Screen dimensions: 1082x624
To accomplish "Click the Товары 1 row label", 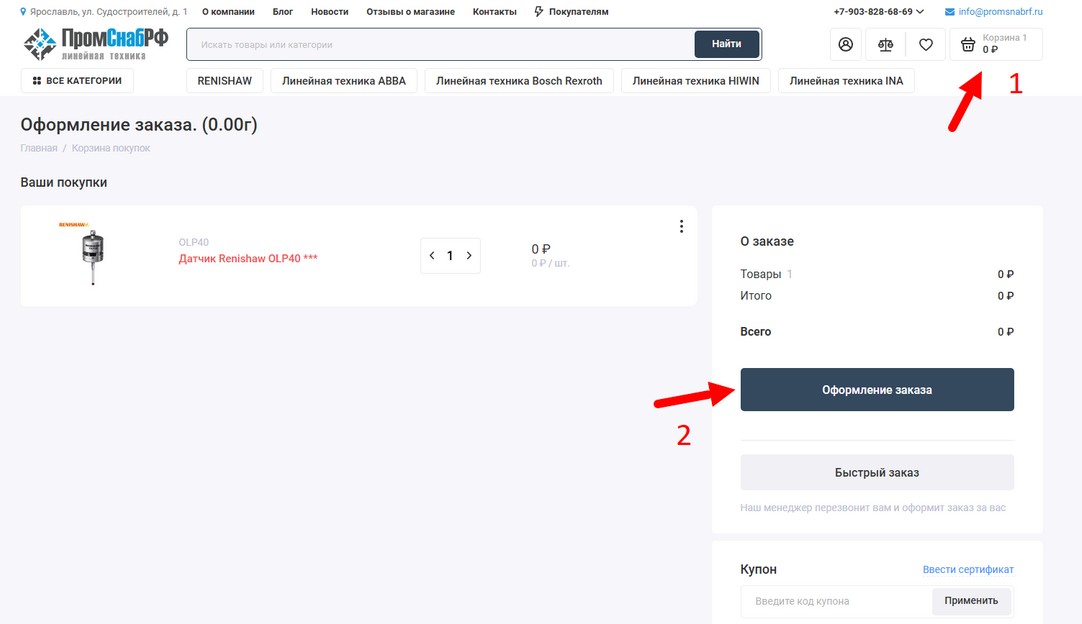I will [766, 274].
